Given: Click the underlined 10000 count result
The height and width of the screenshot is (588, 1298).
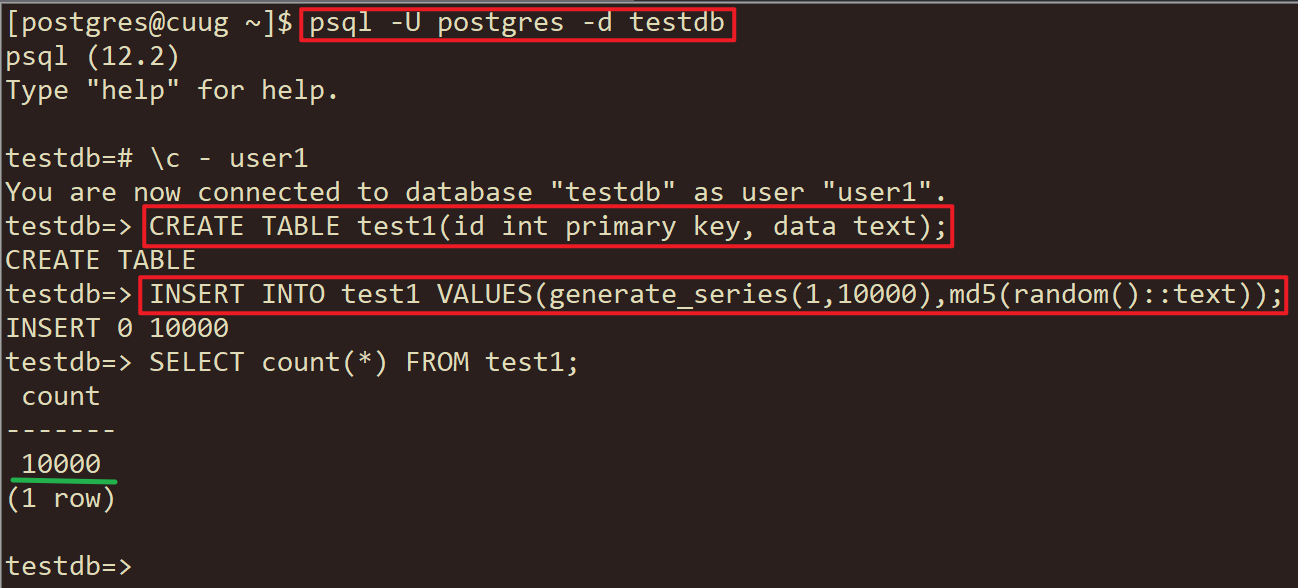Looking at the screenshot, I should (x=61, y=465).
